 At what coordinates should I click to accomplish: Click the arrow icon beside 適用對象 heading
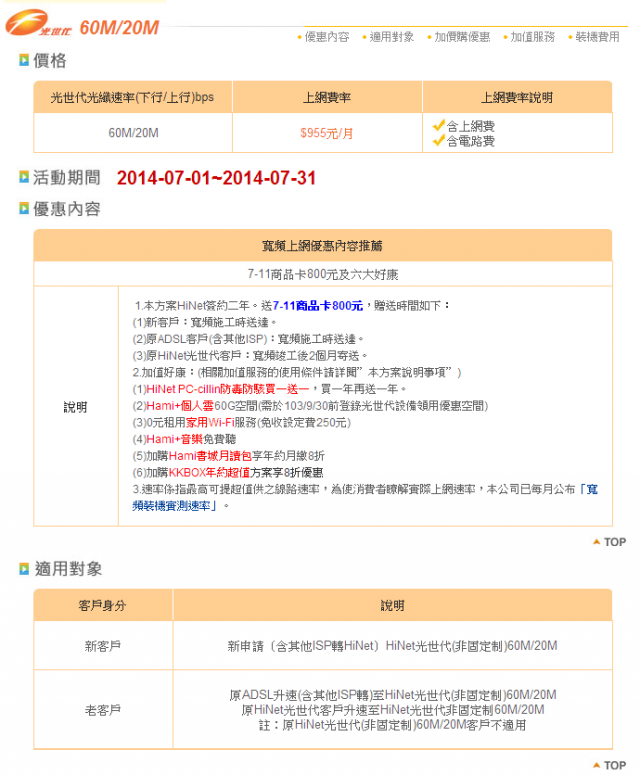[24, 569]
